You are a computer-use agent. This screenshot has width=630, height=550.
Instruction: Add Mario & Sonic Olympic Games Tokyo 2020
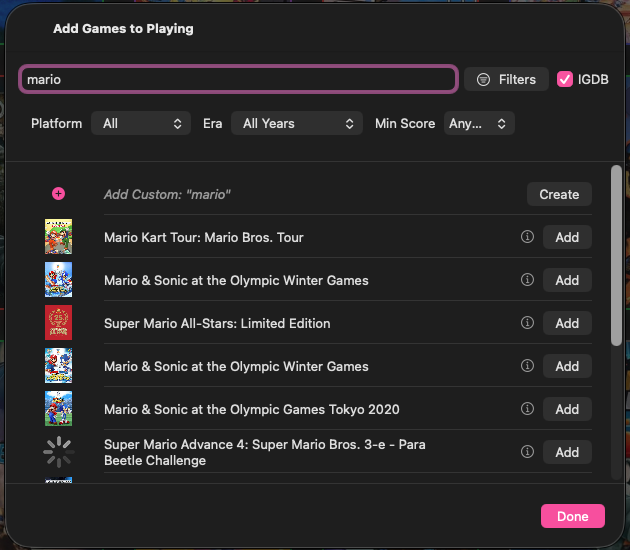tap(567, 409)
